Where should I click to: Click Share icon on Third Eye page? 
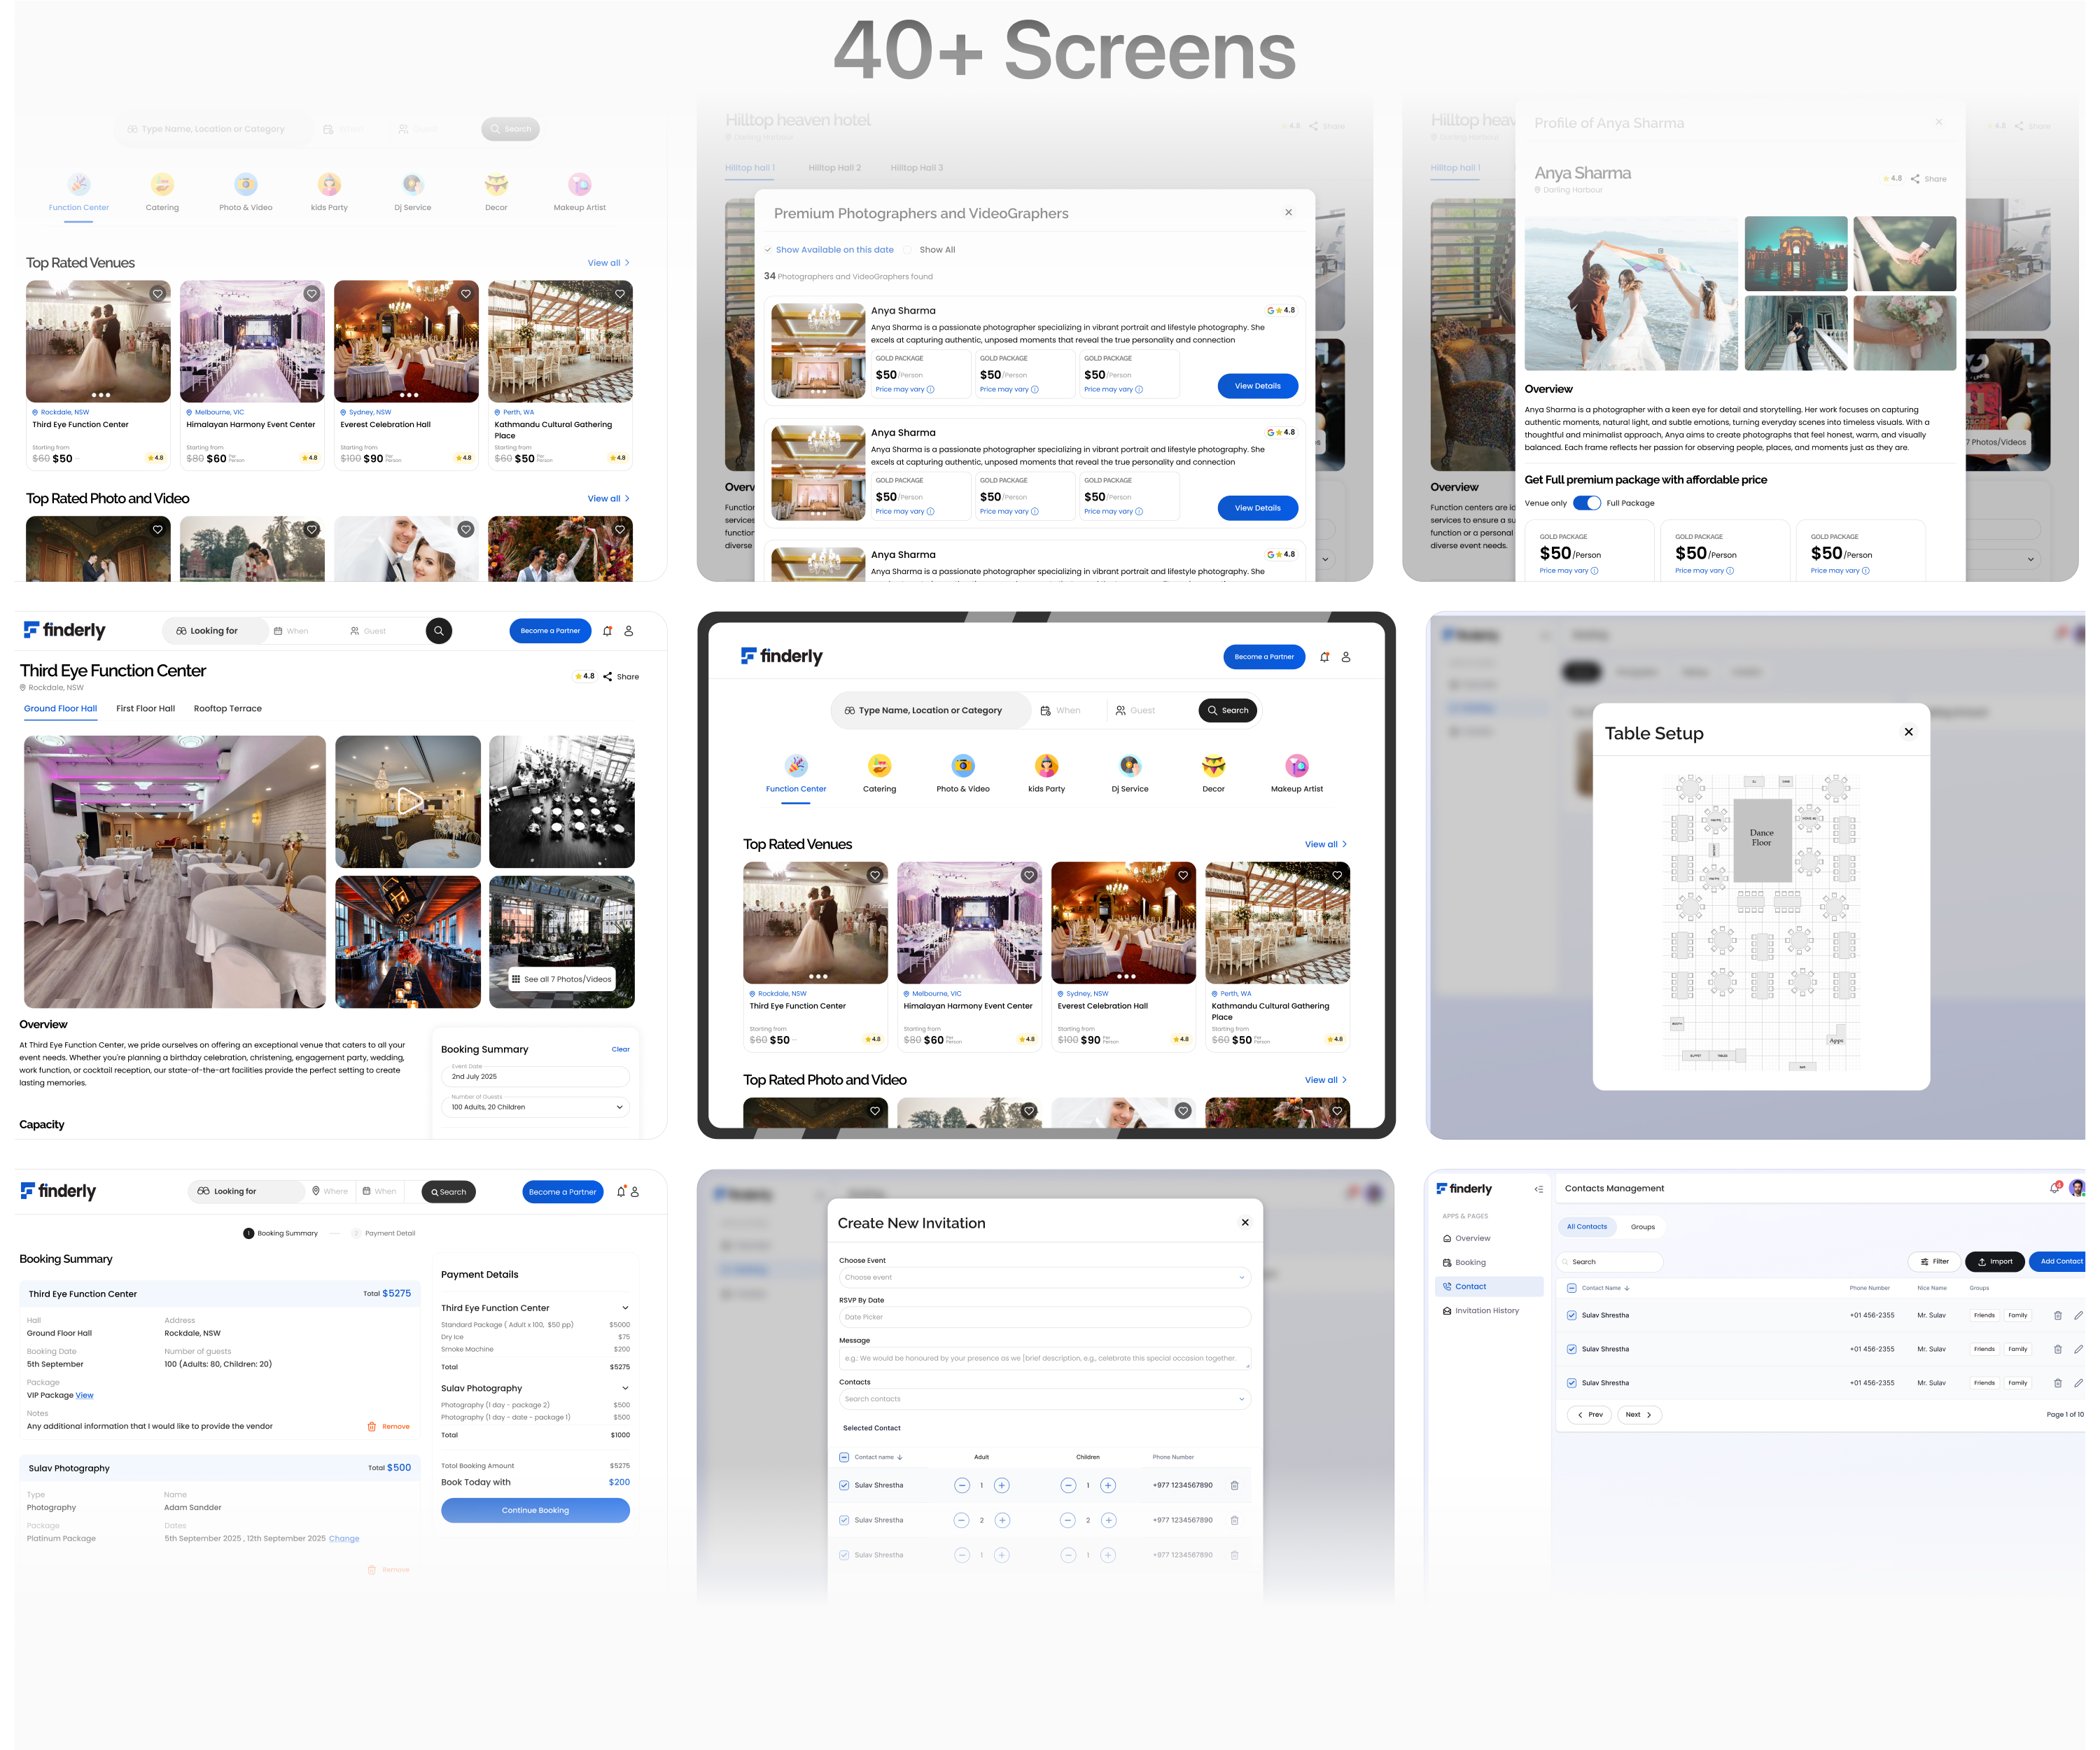(608, 677)
